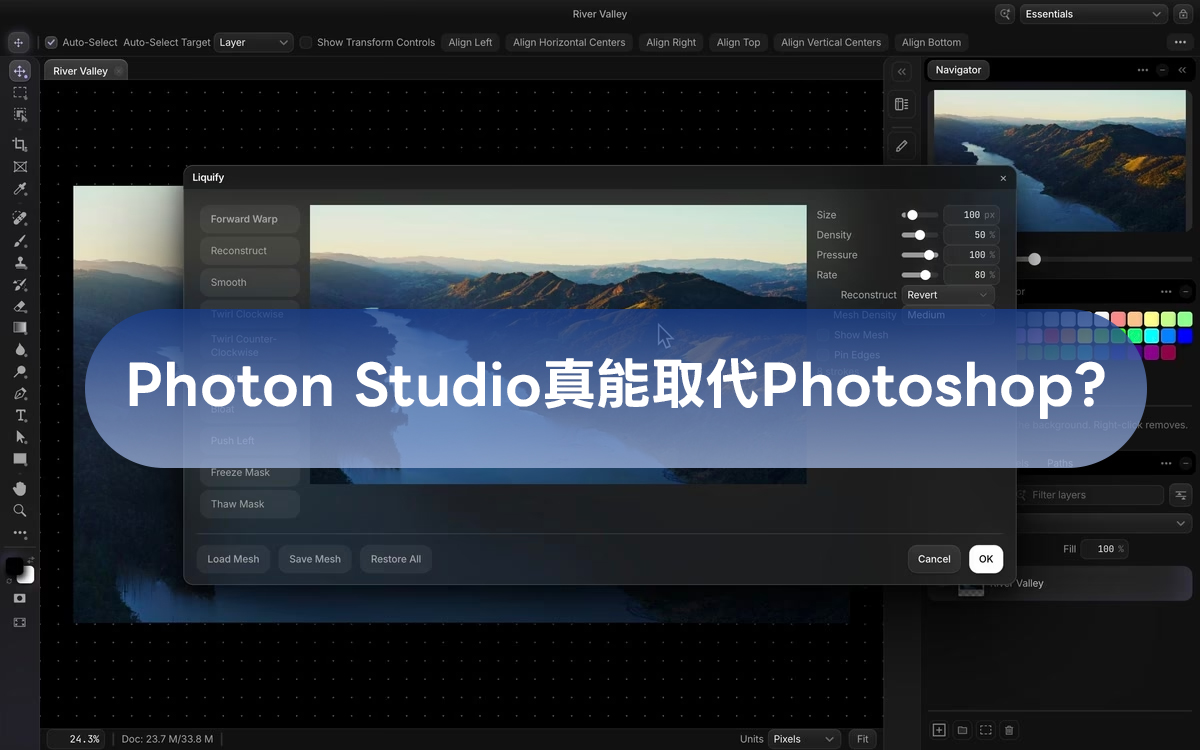1200x750 pixels.
Task: Select the History Brush tool
Action: pos(20,285)
